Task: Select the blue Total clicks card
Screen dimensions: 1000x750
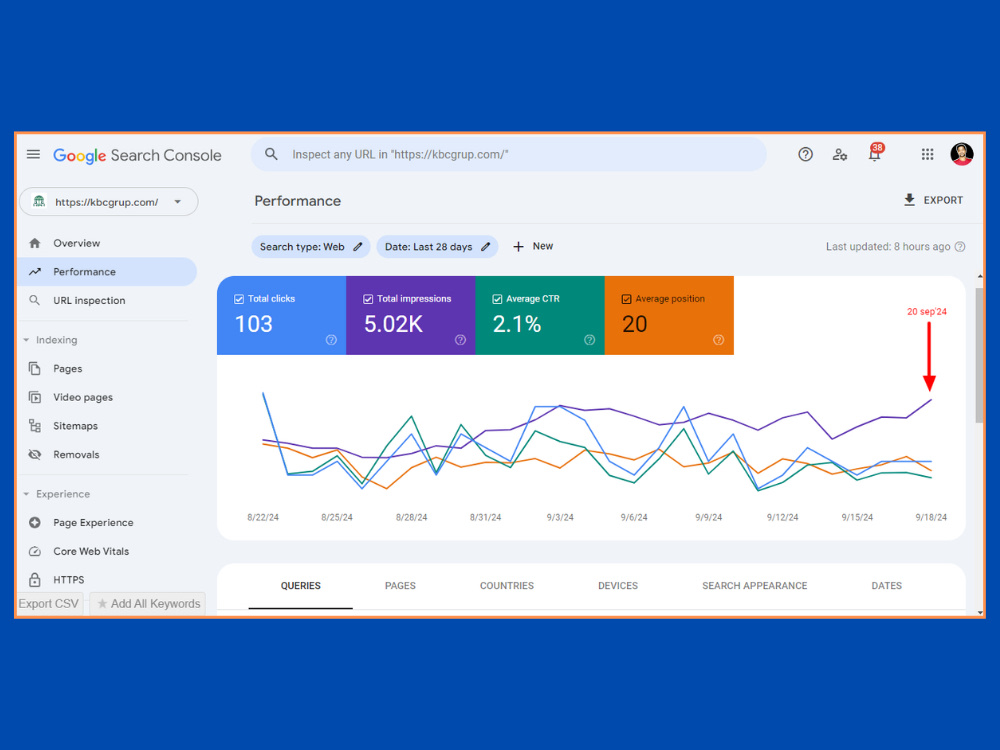Action: (x=281, y=315)
